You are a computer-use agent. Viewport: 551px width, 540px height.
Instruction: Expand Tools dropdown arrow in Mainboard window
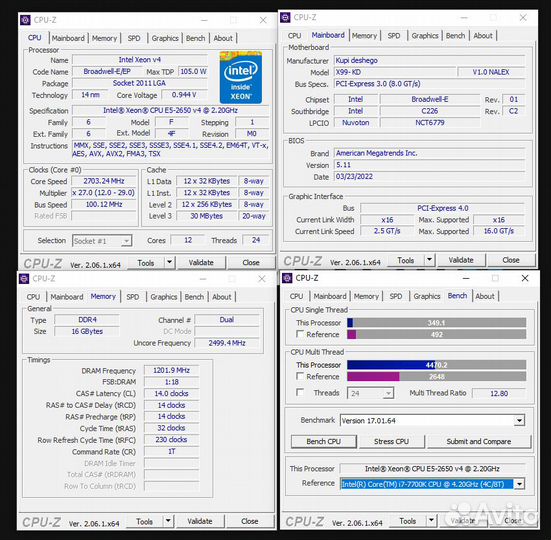coord(429,260)
